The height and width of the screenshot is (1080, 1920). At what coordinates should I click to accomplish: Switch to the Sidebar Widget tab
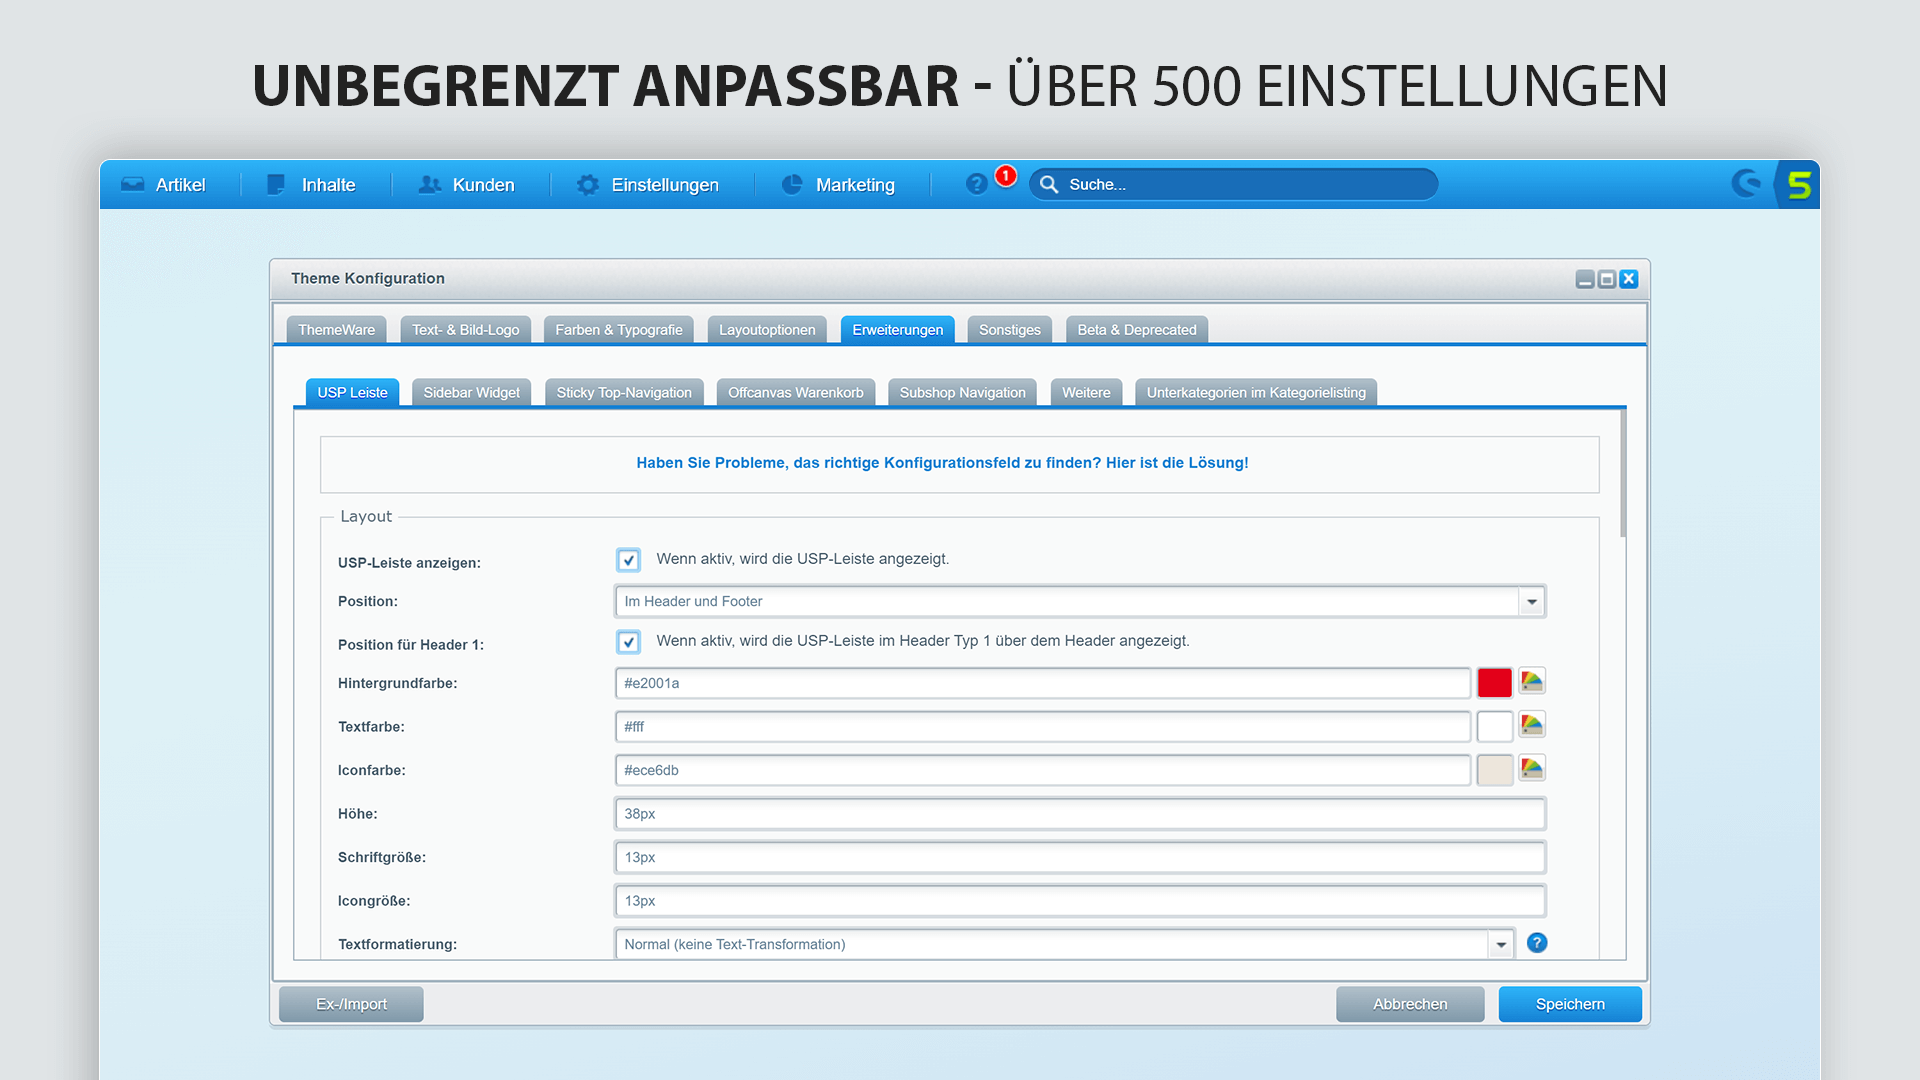[472, 392]
